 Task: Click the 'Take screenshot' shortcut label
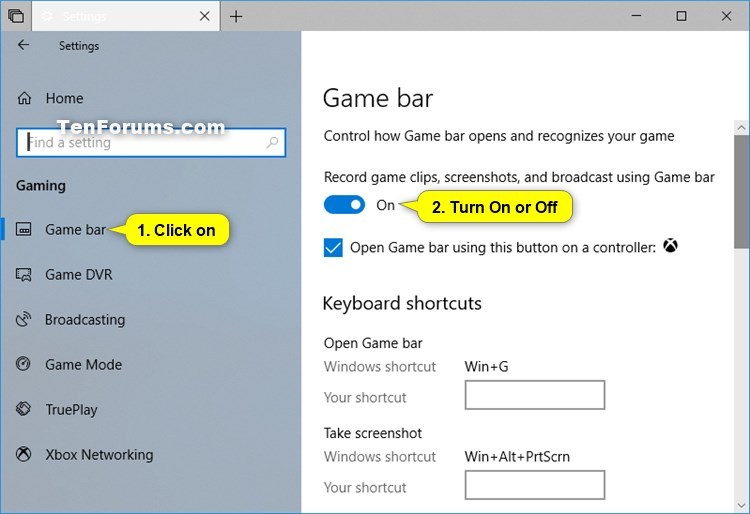(373, 433)
